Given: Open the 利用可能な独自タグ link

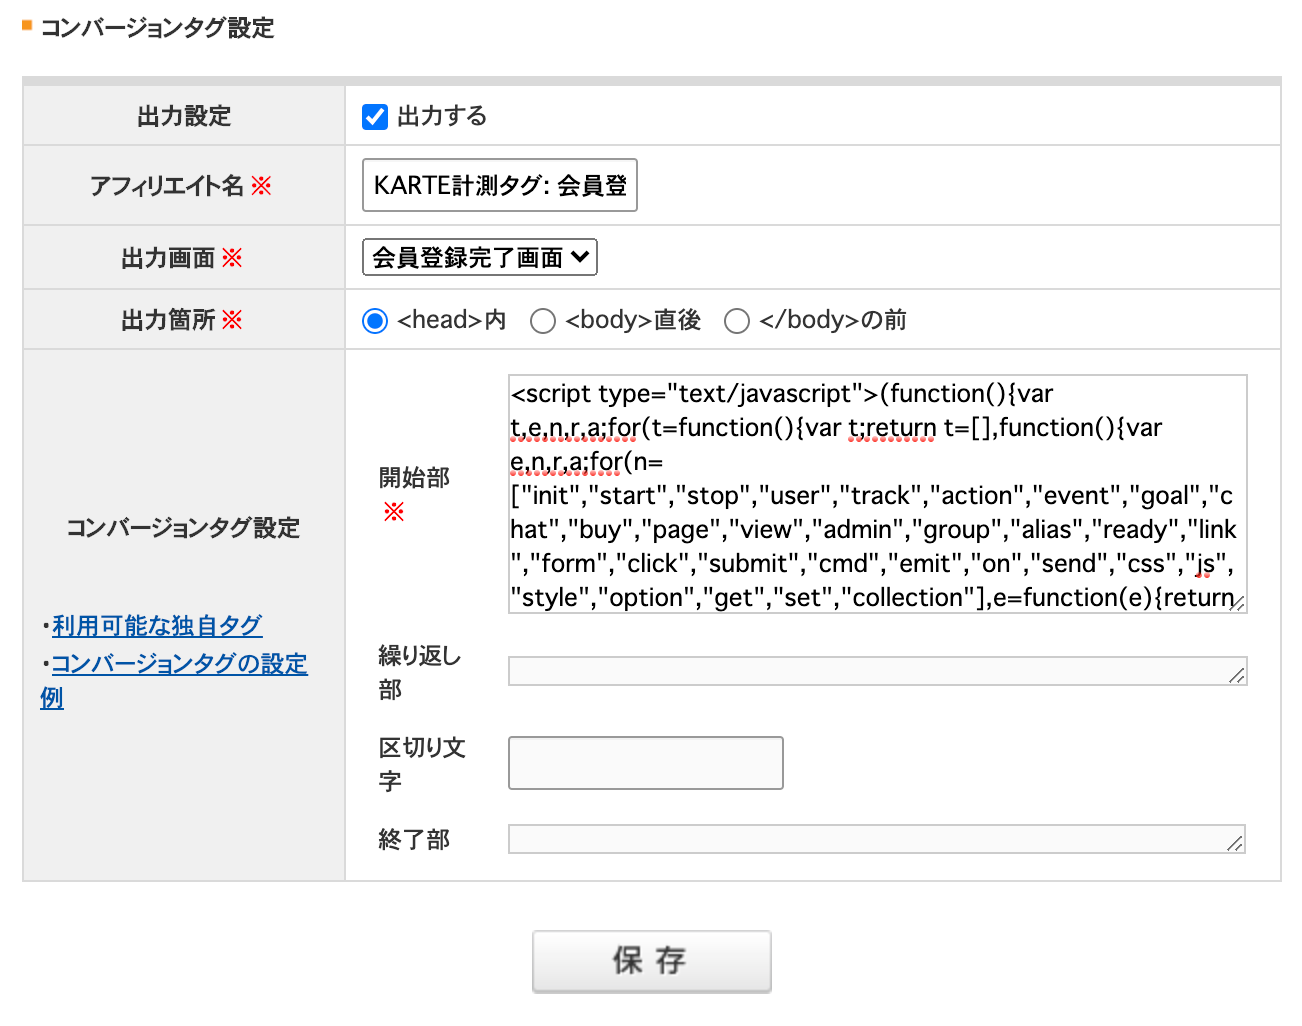Looking at the screenshot, I should point(157,626).
